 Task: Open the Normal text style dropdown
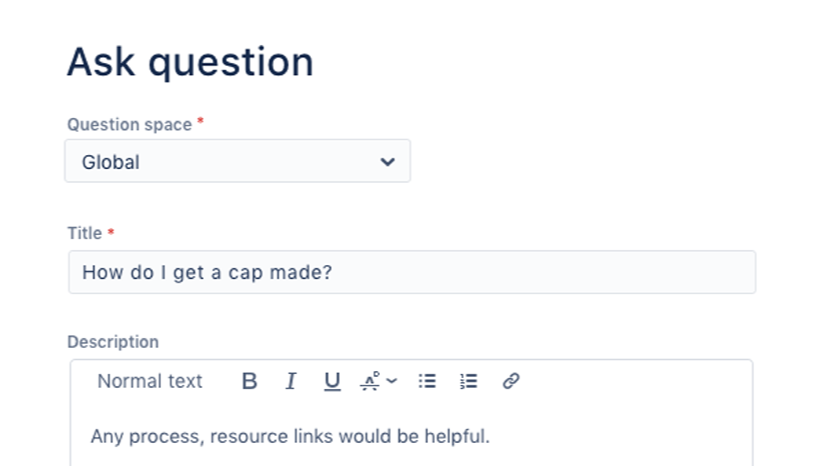(150, 381)
